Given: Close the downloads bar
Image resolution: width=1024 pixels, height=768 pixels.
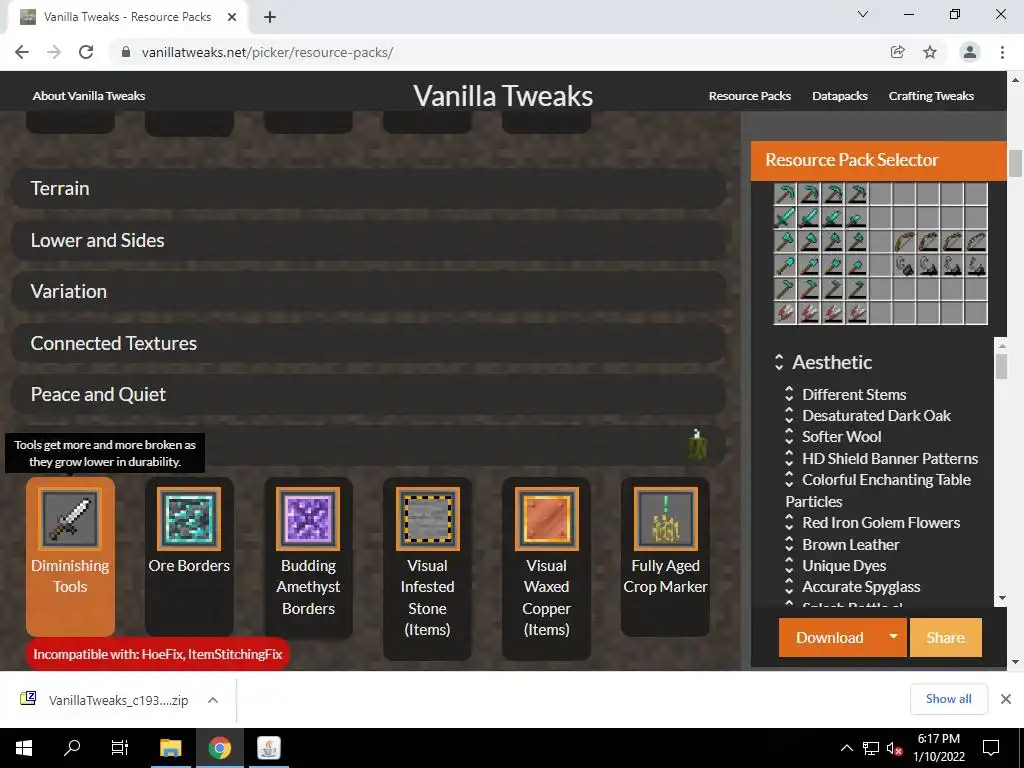Looking at the screenshot, I should coord(1006,699).
